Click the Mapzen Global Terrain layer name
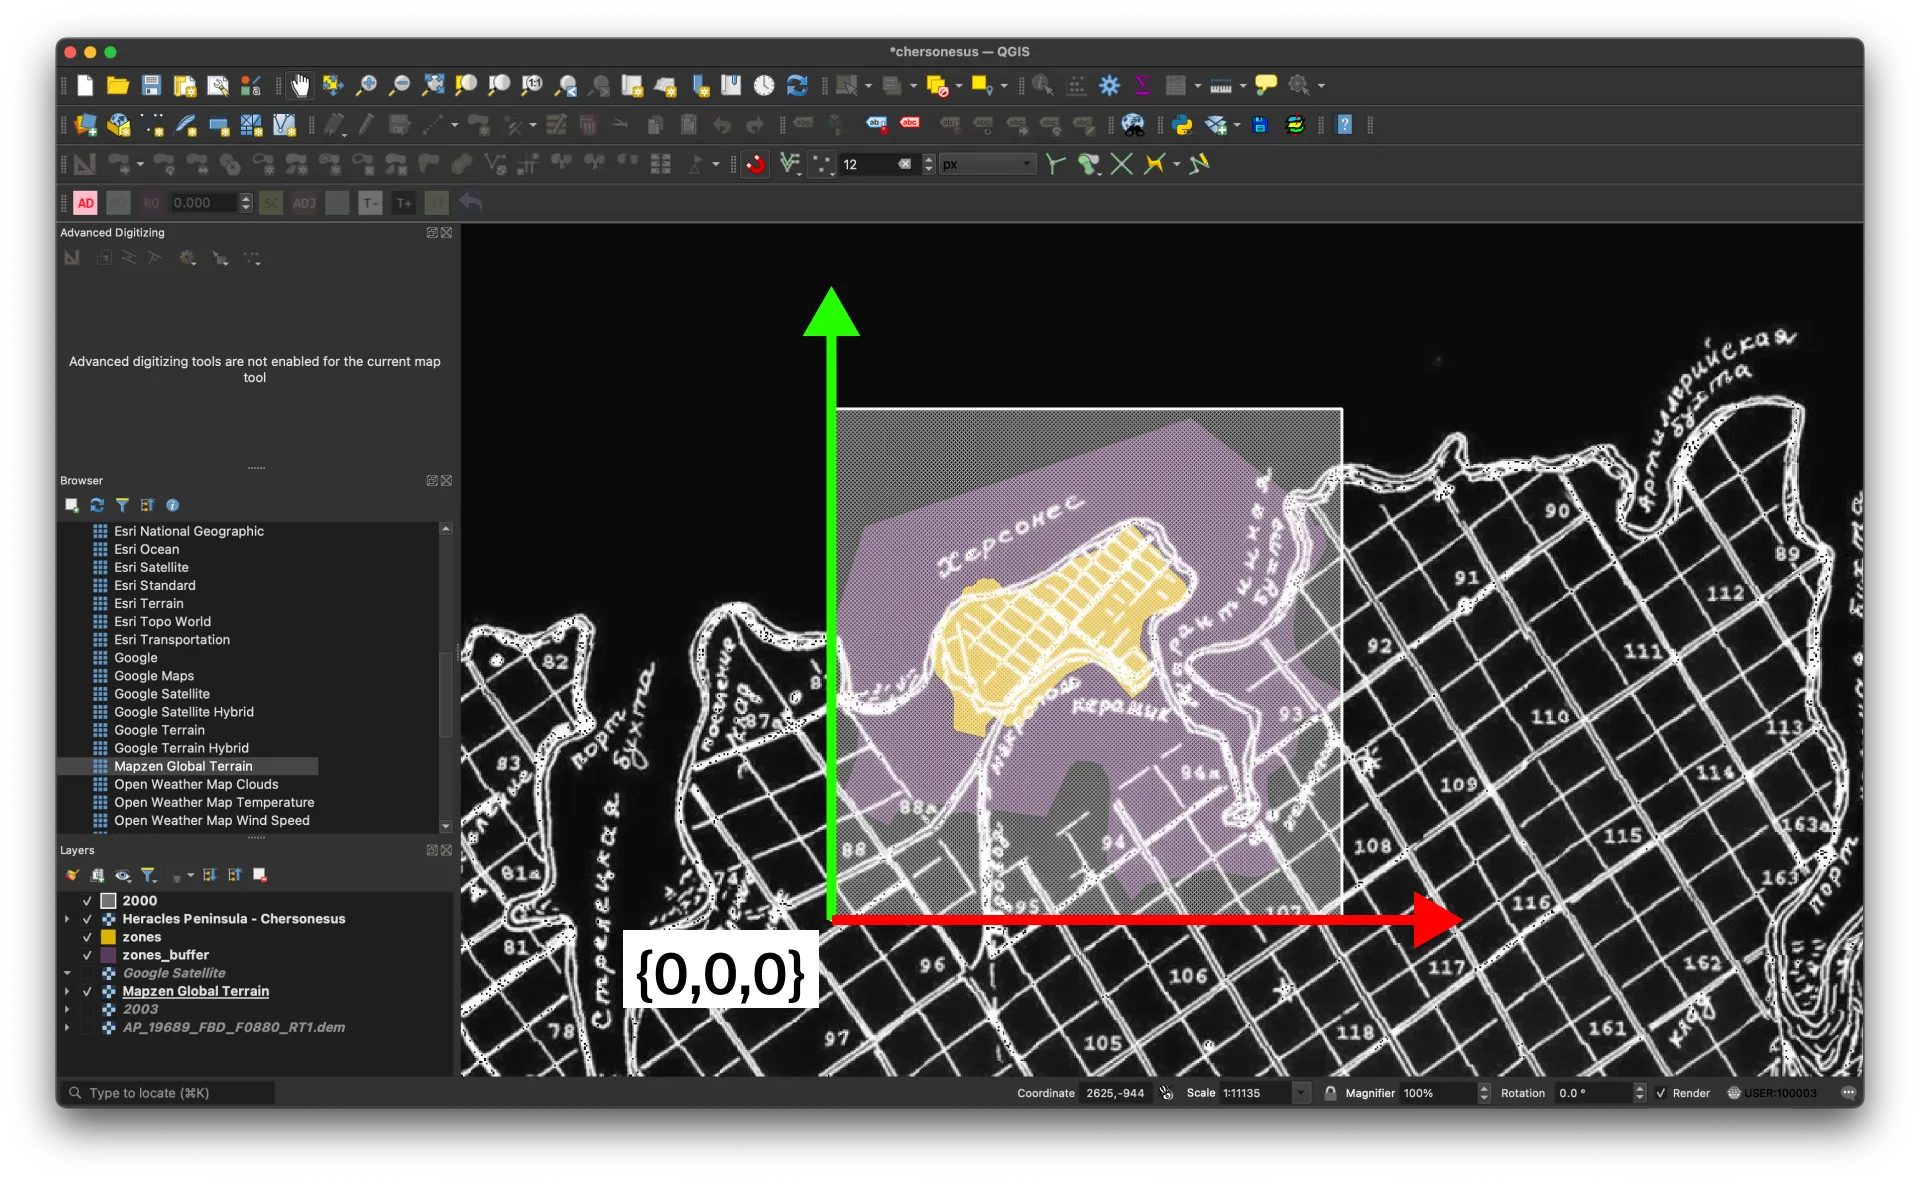The width and height of the screenshot is (1920, 1203). click(196, 991)
